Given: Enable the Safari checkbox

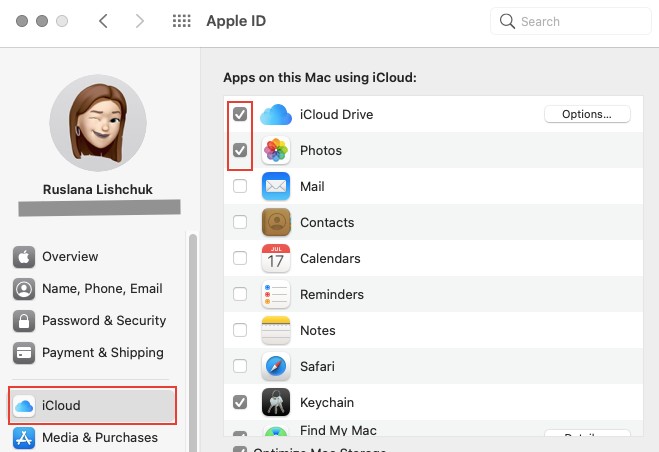Looking at the screenshot, I should click(240, 366).
